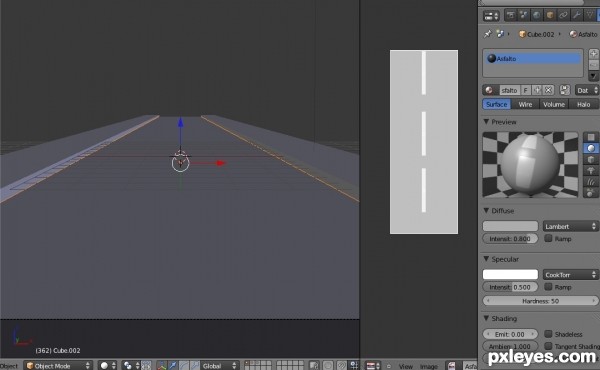
Task: Enable the Tangent Shading checkbox
Action: [548, 346]
